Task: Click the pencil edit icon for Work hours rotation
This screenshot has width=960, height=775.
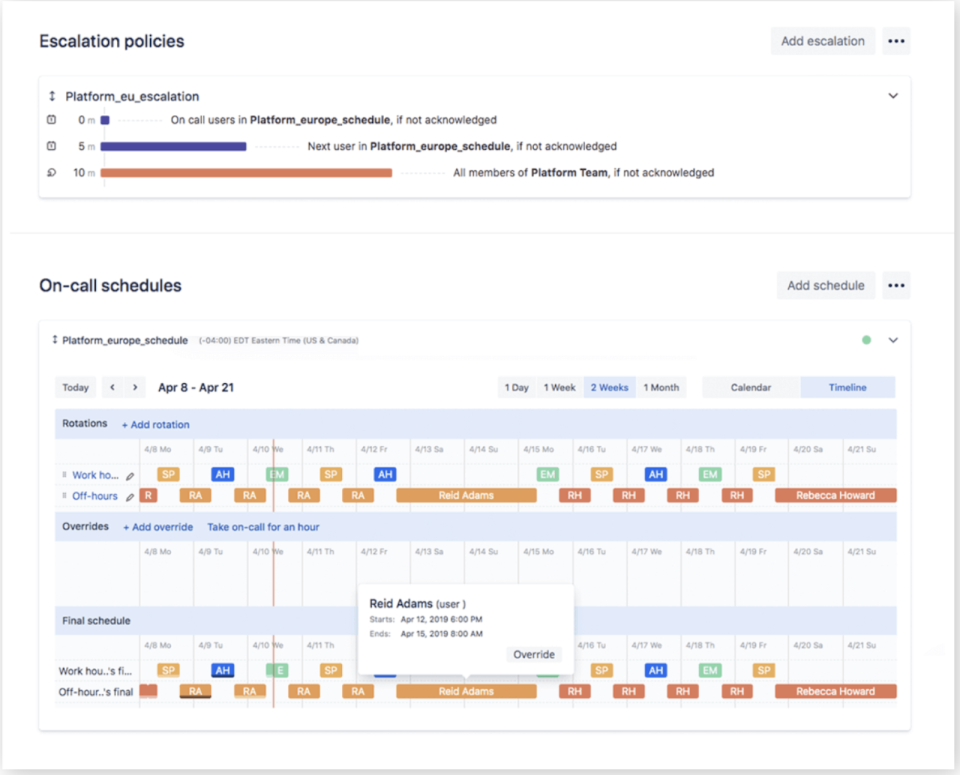Action: (x=130, y=476)
